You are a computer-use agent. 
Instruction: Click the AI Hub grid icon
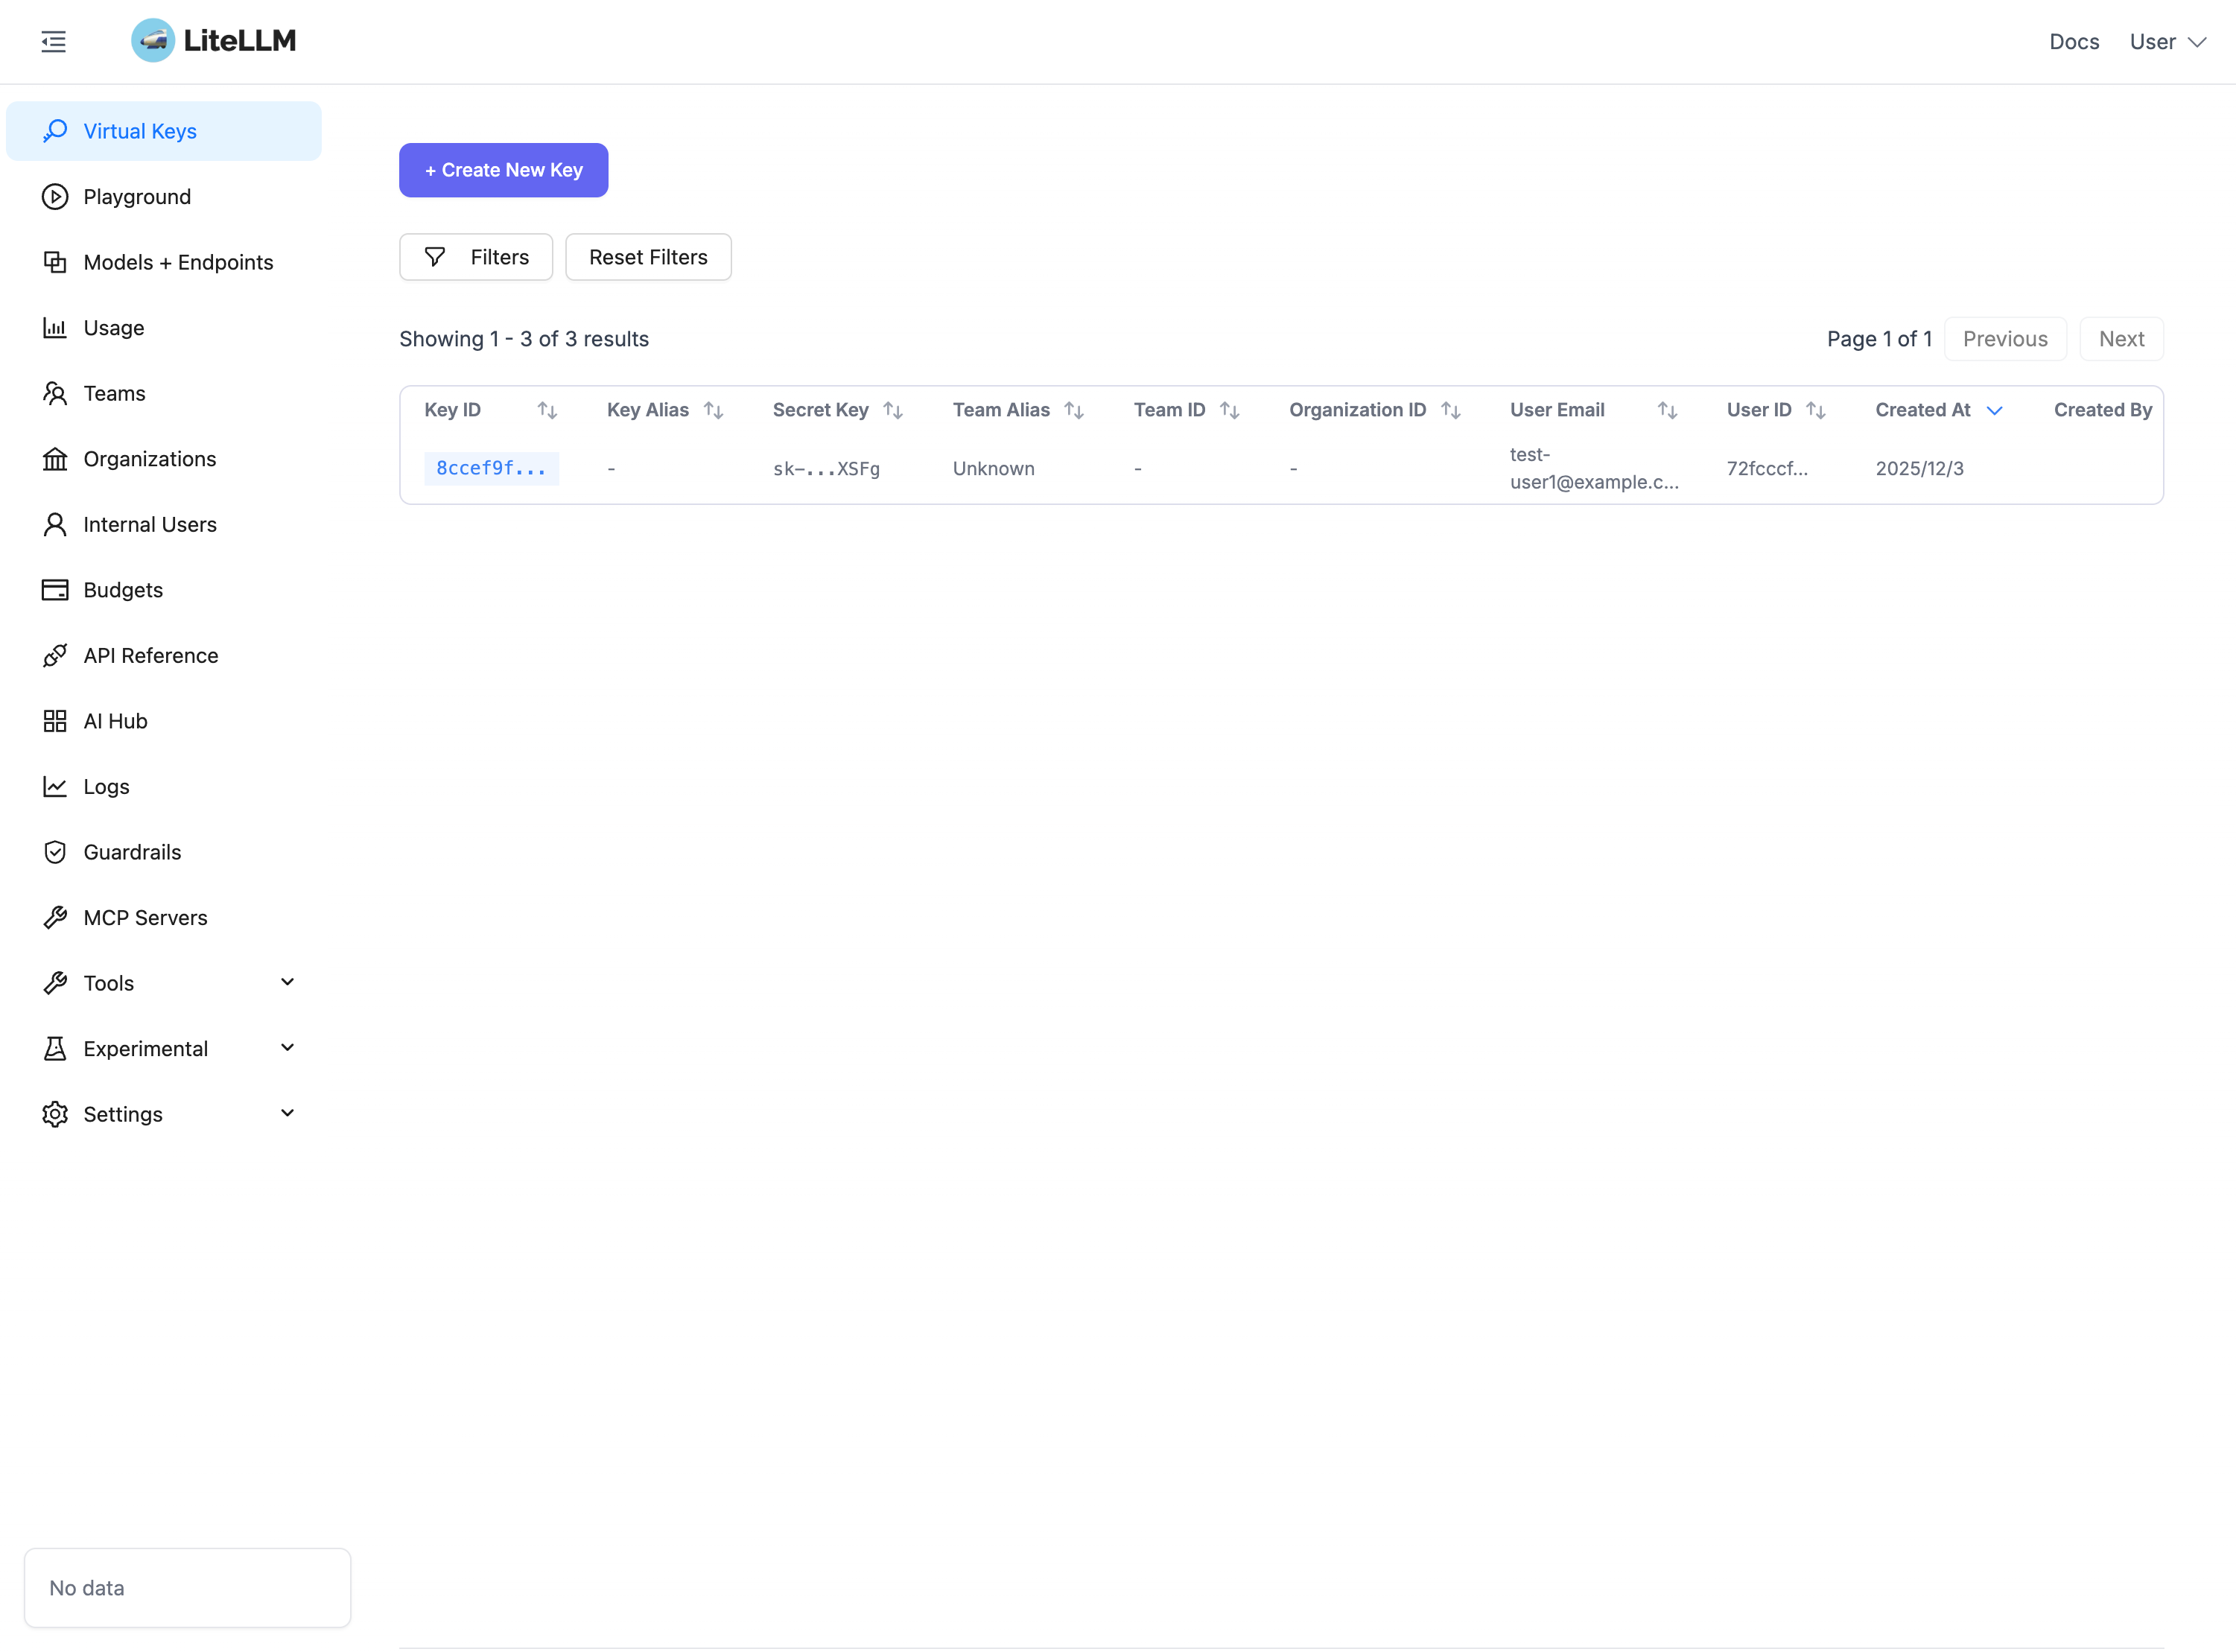click(55, 721)
